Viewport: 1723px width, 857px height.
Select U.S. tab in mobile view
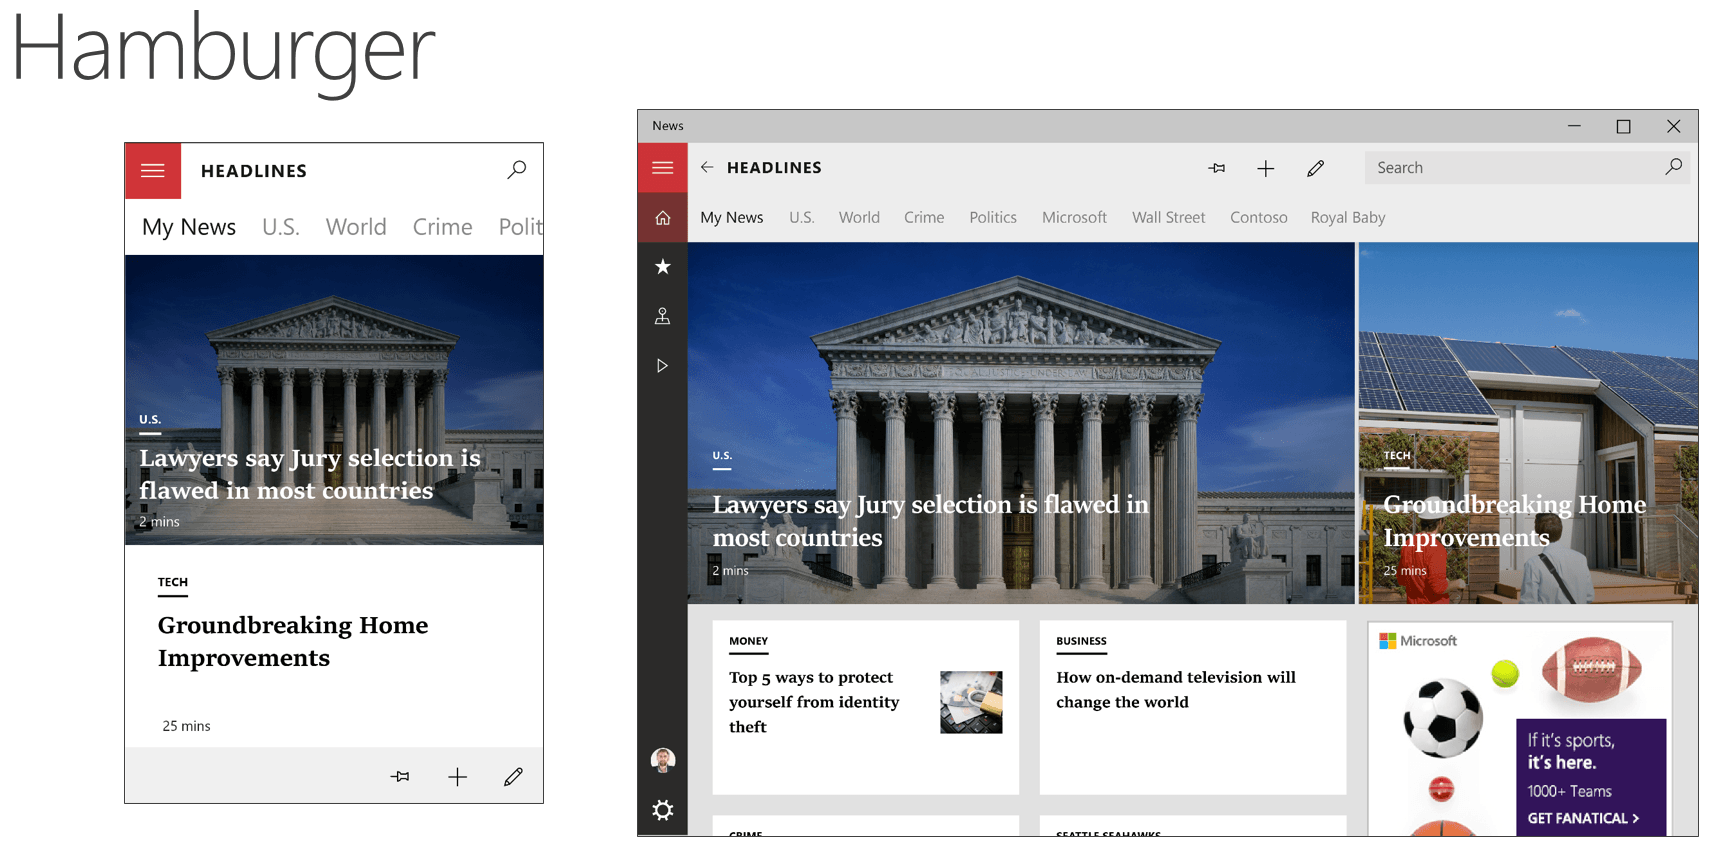[281, 227]
